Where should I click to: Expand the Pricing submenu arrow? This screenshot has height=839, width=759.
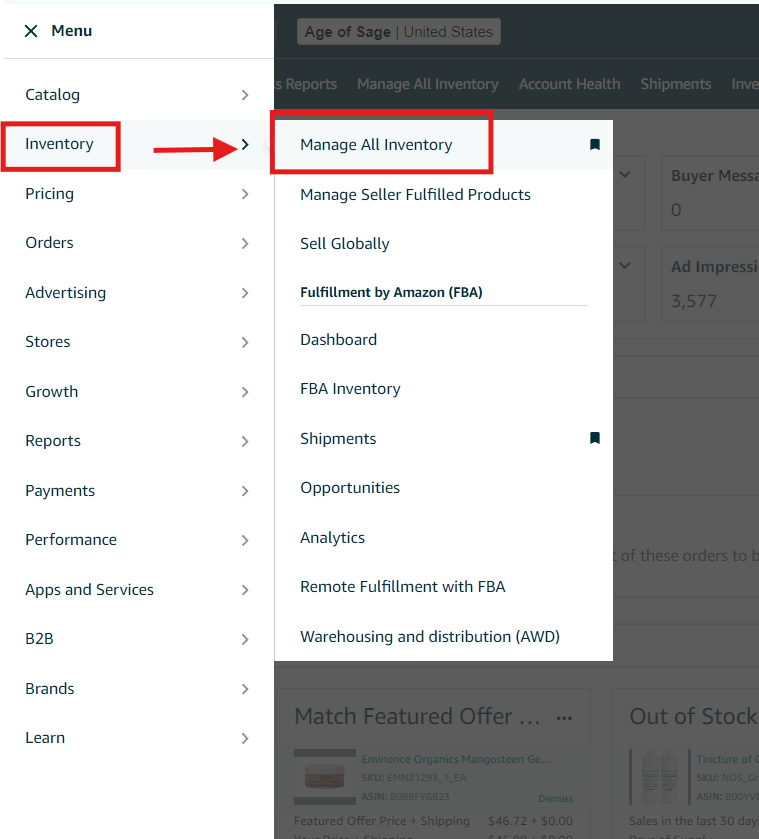(x=245, y=194)
